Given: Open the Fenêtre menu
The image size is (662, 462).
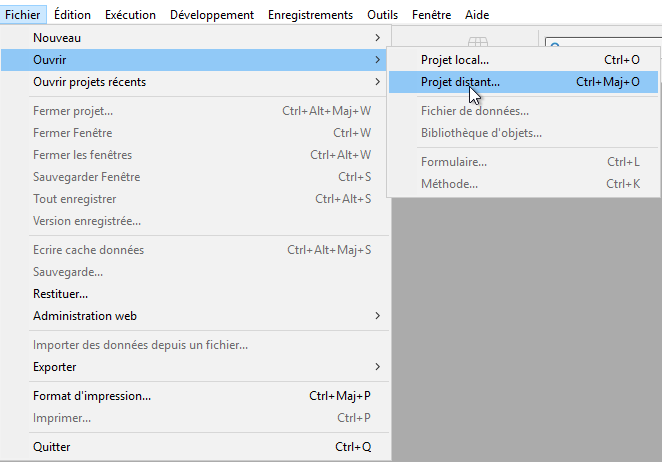Looking at the screenshot, I should 431,15.
